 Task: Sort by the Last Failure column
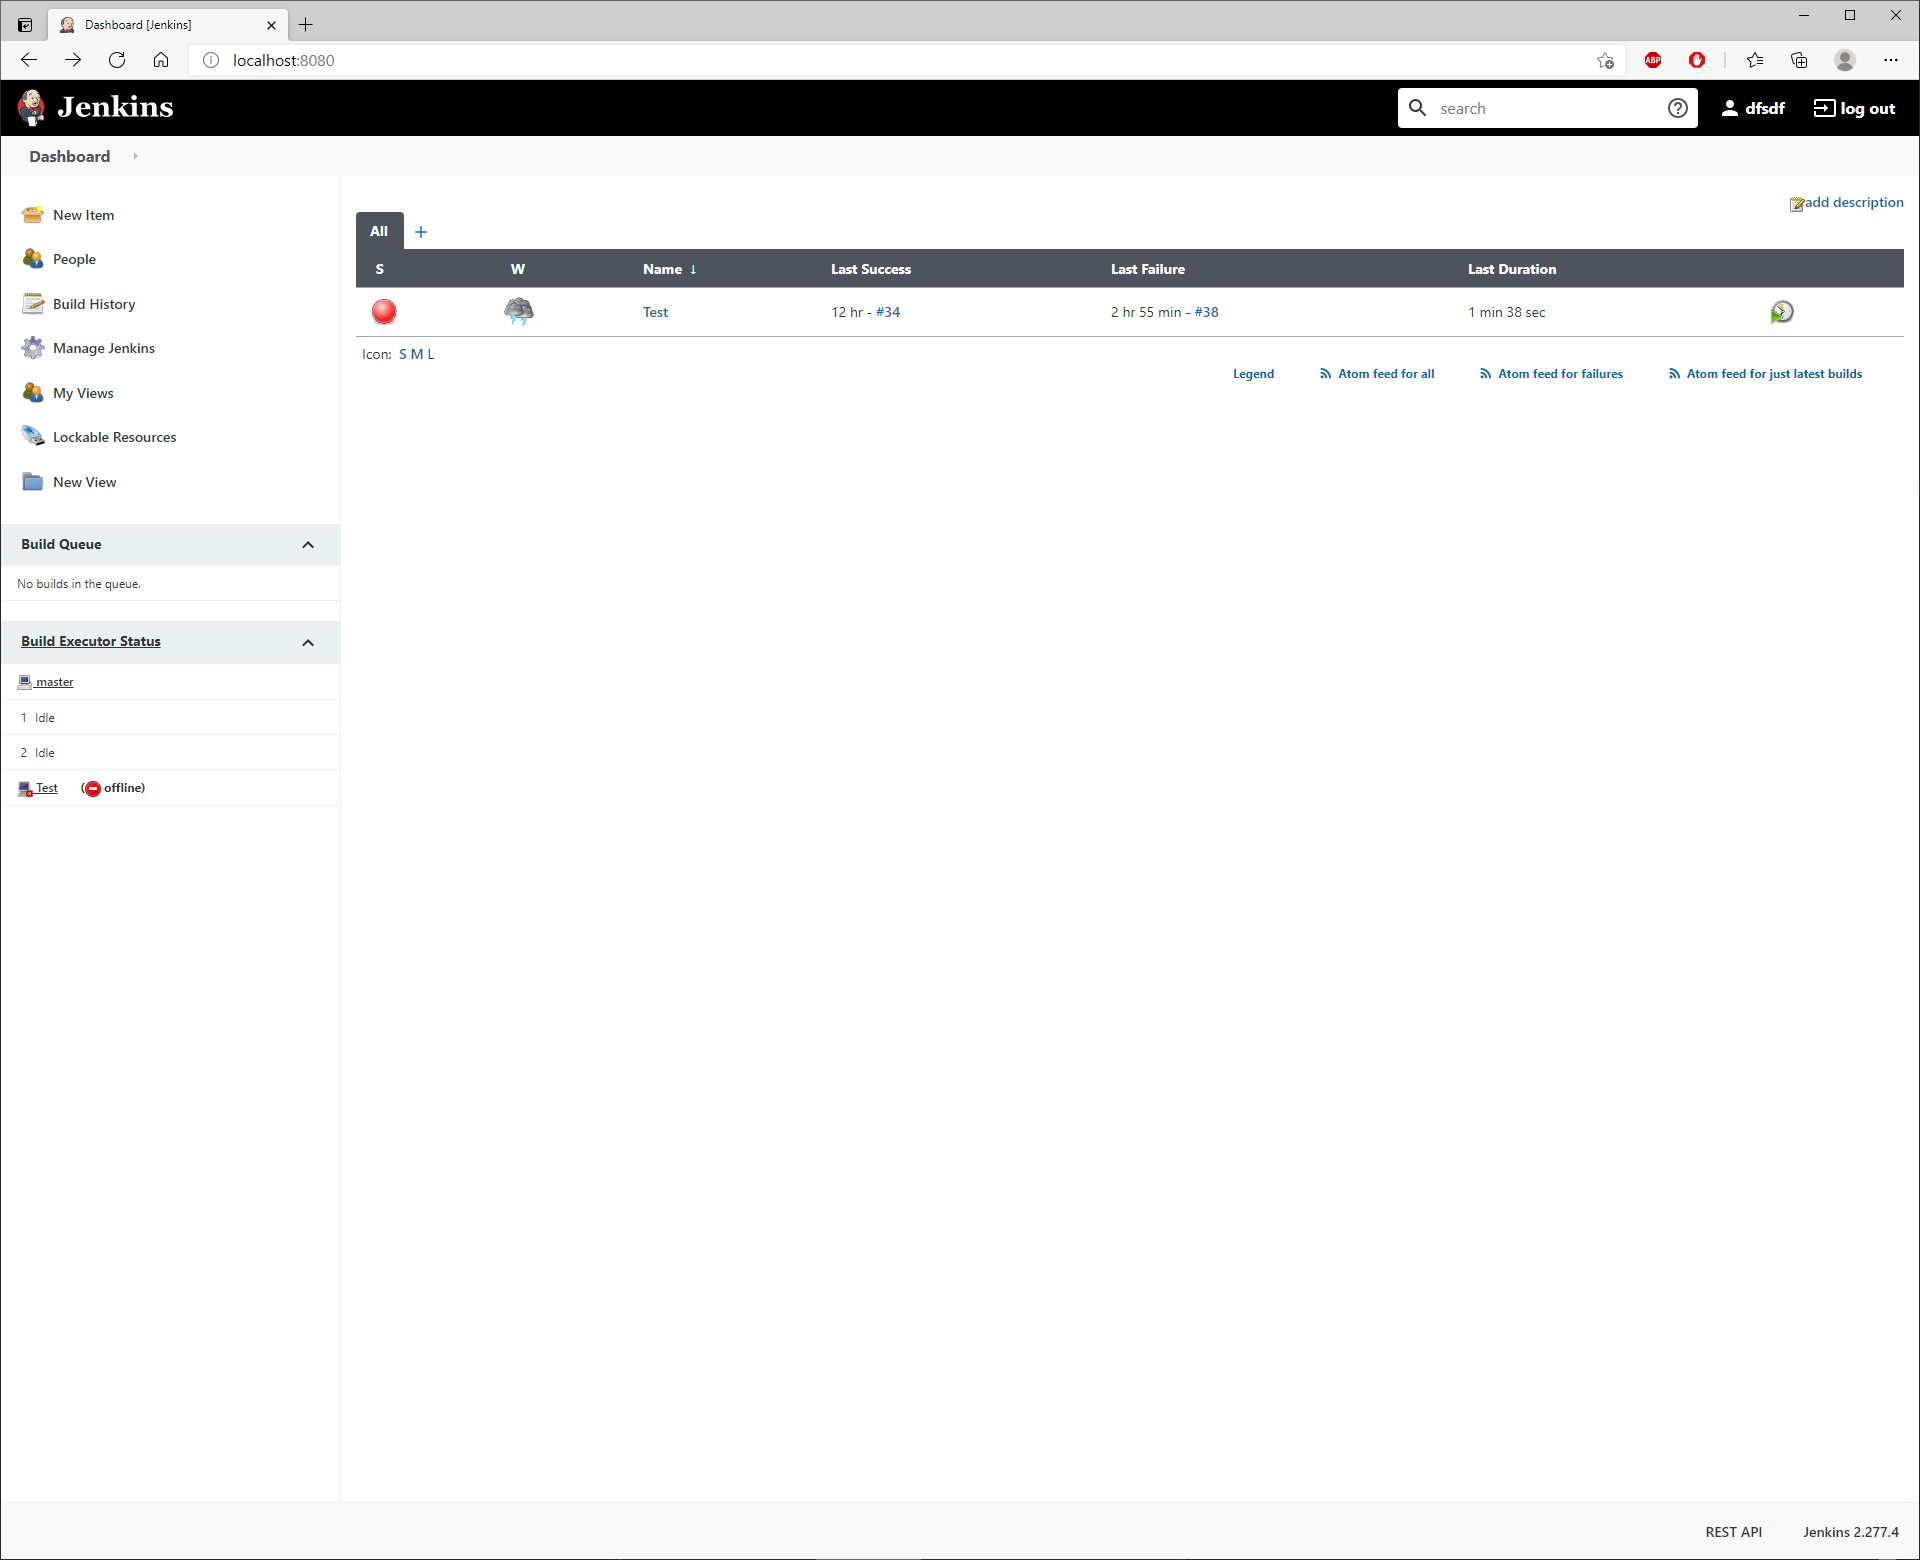(x=1147, y=269)
